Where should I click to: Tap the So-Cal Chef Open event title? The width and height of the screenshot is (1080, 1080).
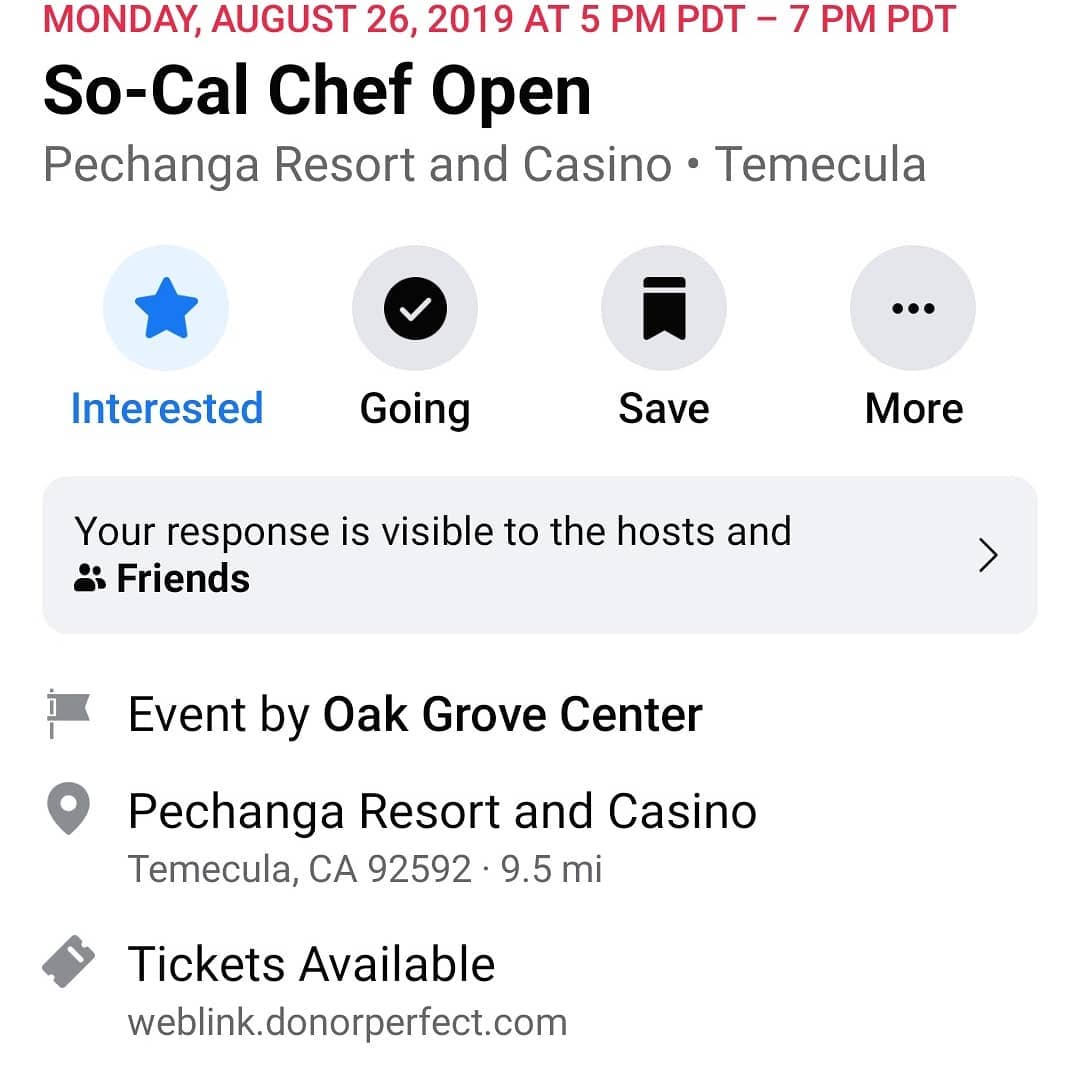(x=317, y=91)
